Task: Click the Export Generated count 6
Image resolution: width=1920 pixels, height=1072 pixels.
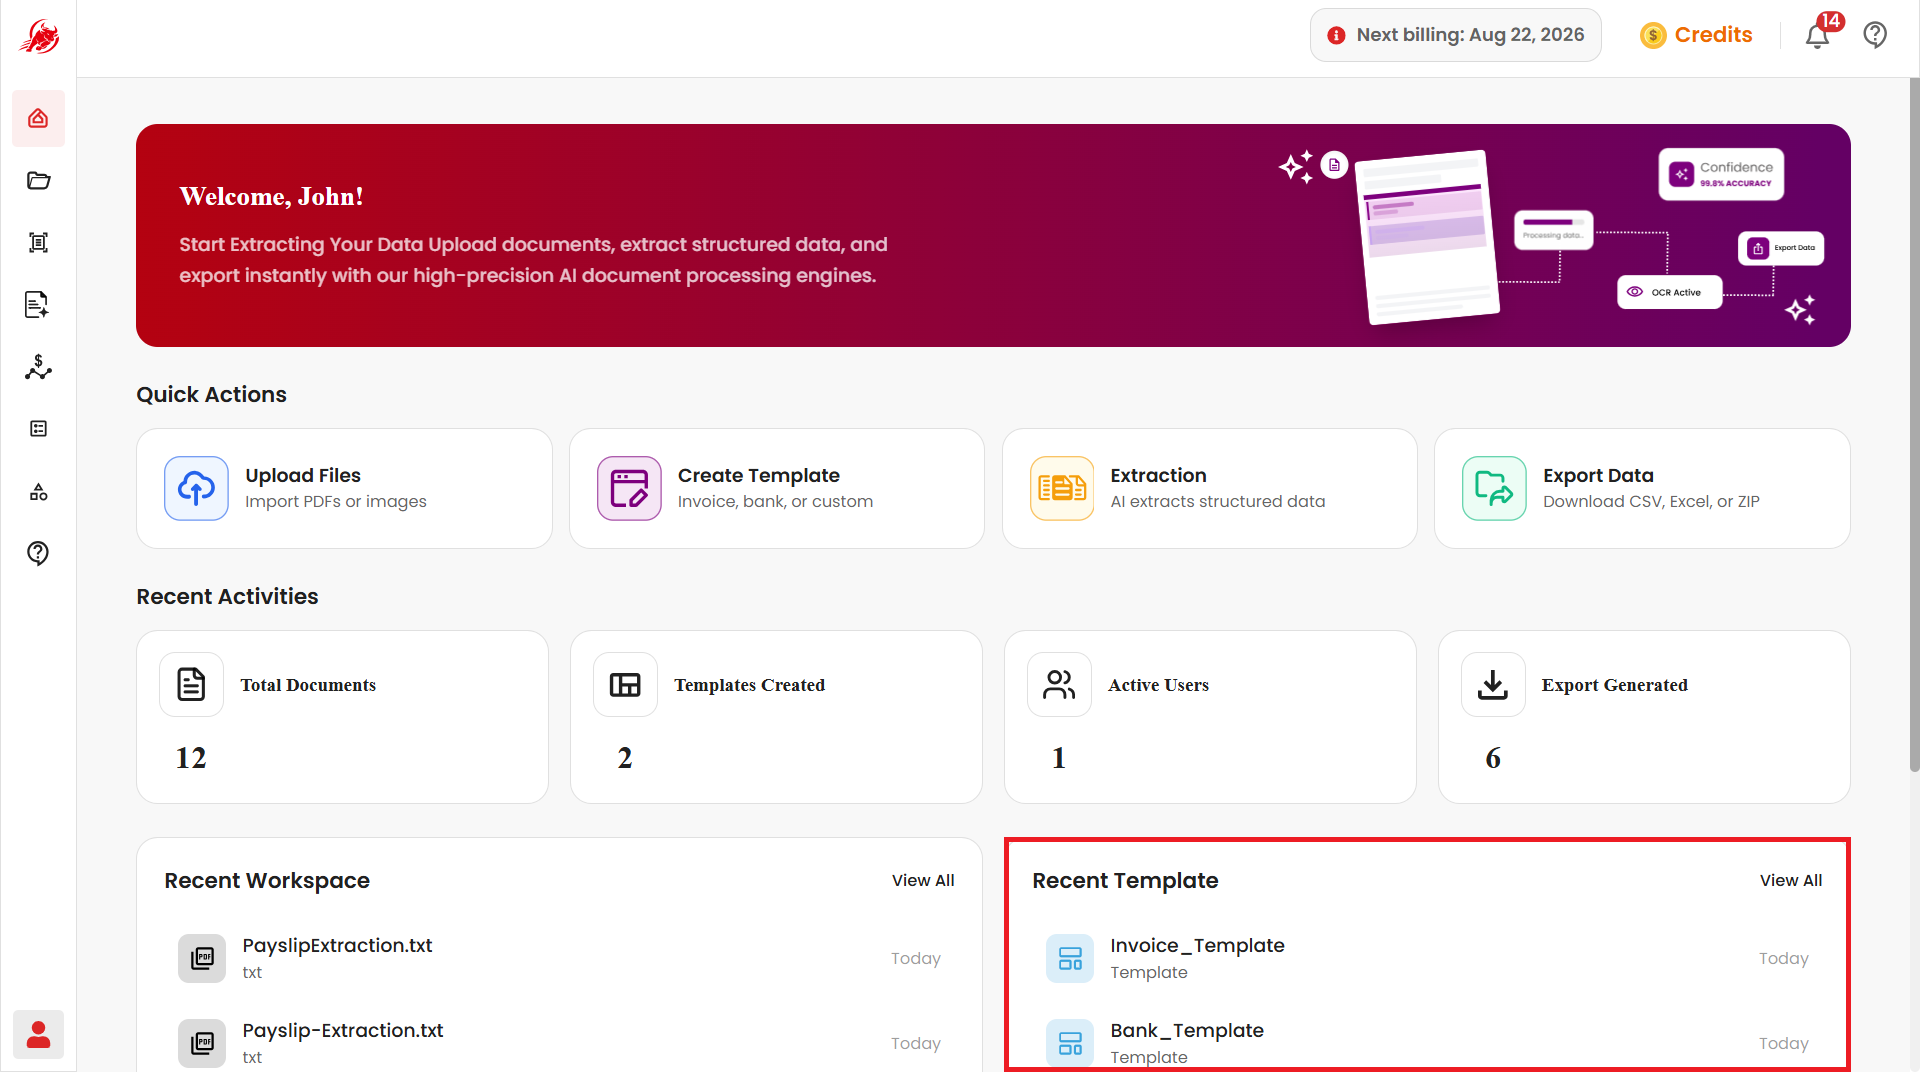Action: point(1493,758)
